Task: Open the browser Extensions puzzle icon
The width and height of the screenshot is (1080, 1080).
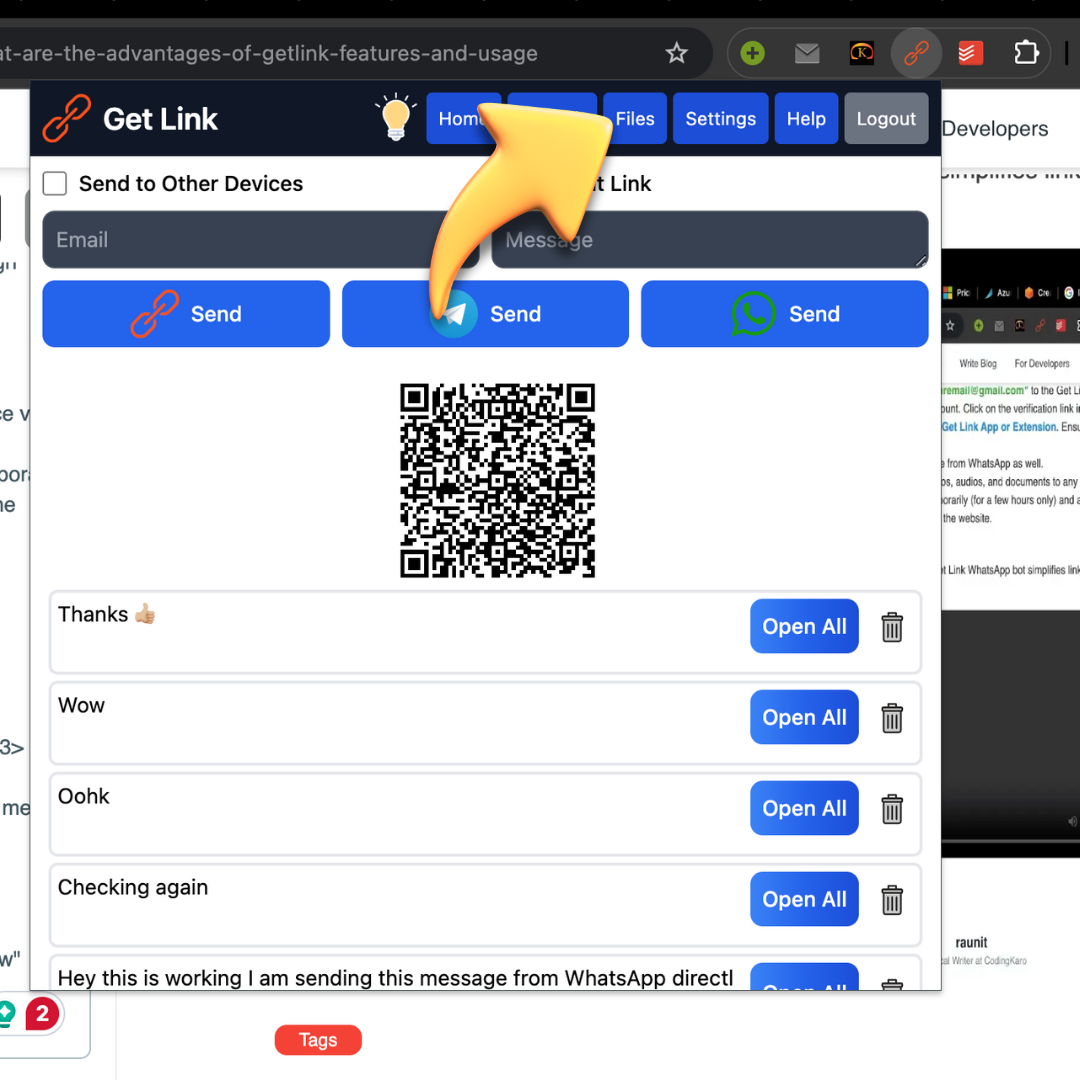Action: pos(1026,53)
